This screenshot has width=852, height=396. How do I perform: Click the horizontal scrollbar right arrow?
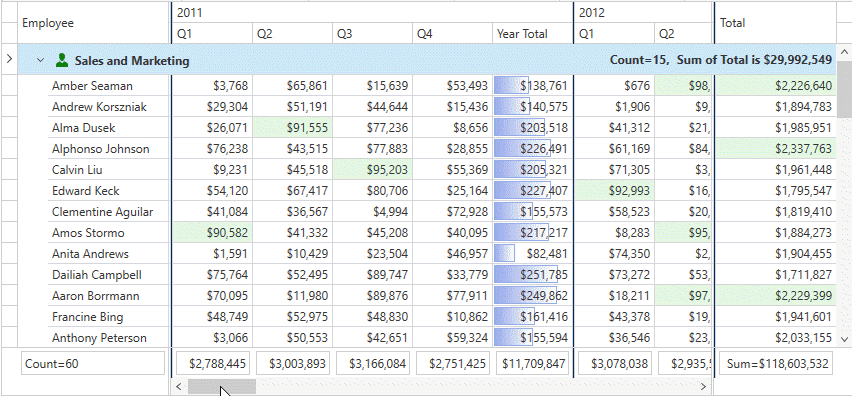click(x=704, y=386)
